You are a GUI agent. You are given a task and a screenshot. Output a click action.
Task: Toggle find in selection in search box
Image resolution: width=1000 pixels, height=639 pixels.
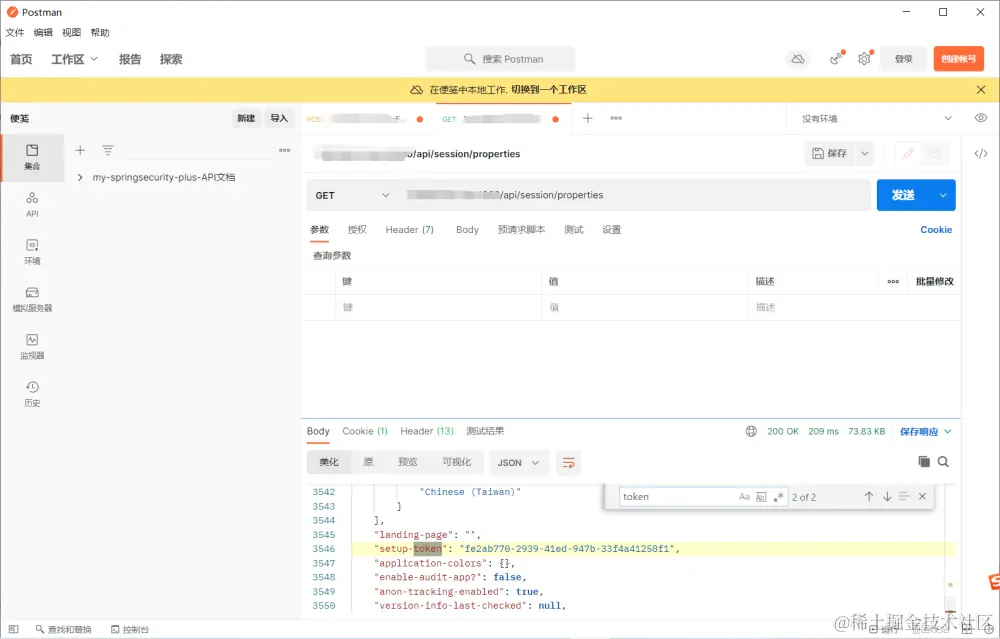904,497
